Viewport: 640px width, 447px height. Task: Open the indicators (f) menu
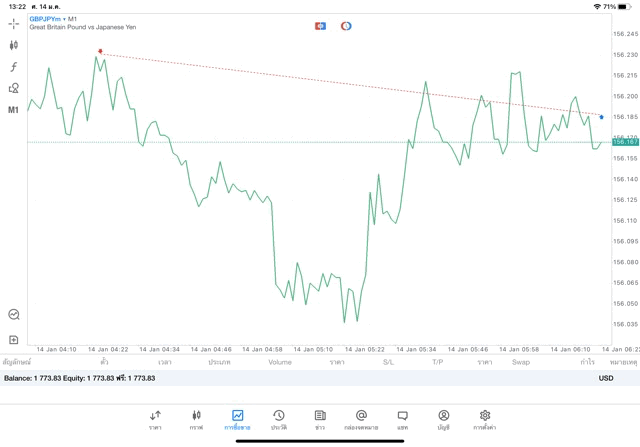pyautogui.click(x=14, y=67)
